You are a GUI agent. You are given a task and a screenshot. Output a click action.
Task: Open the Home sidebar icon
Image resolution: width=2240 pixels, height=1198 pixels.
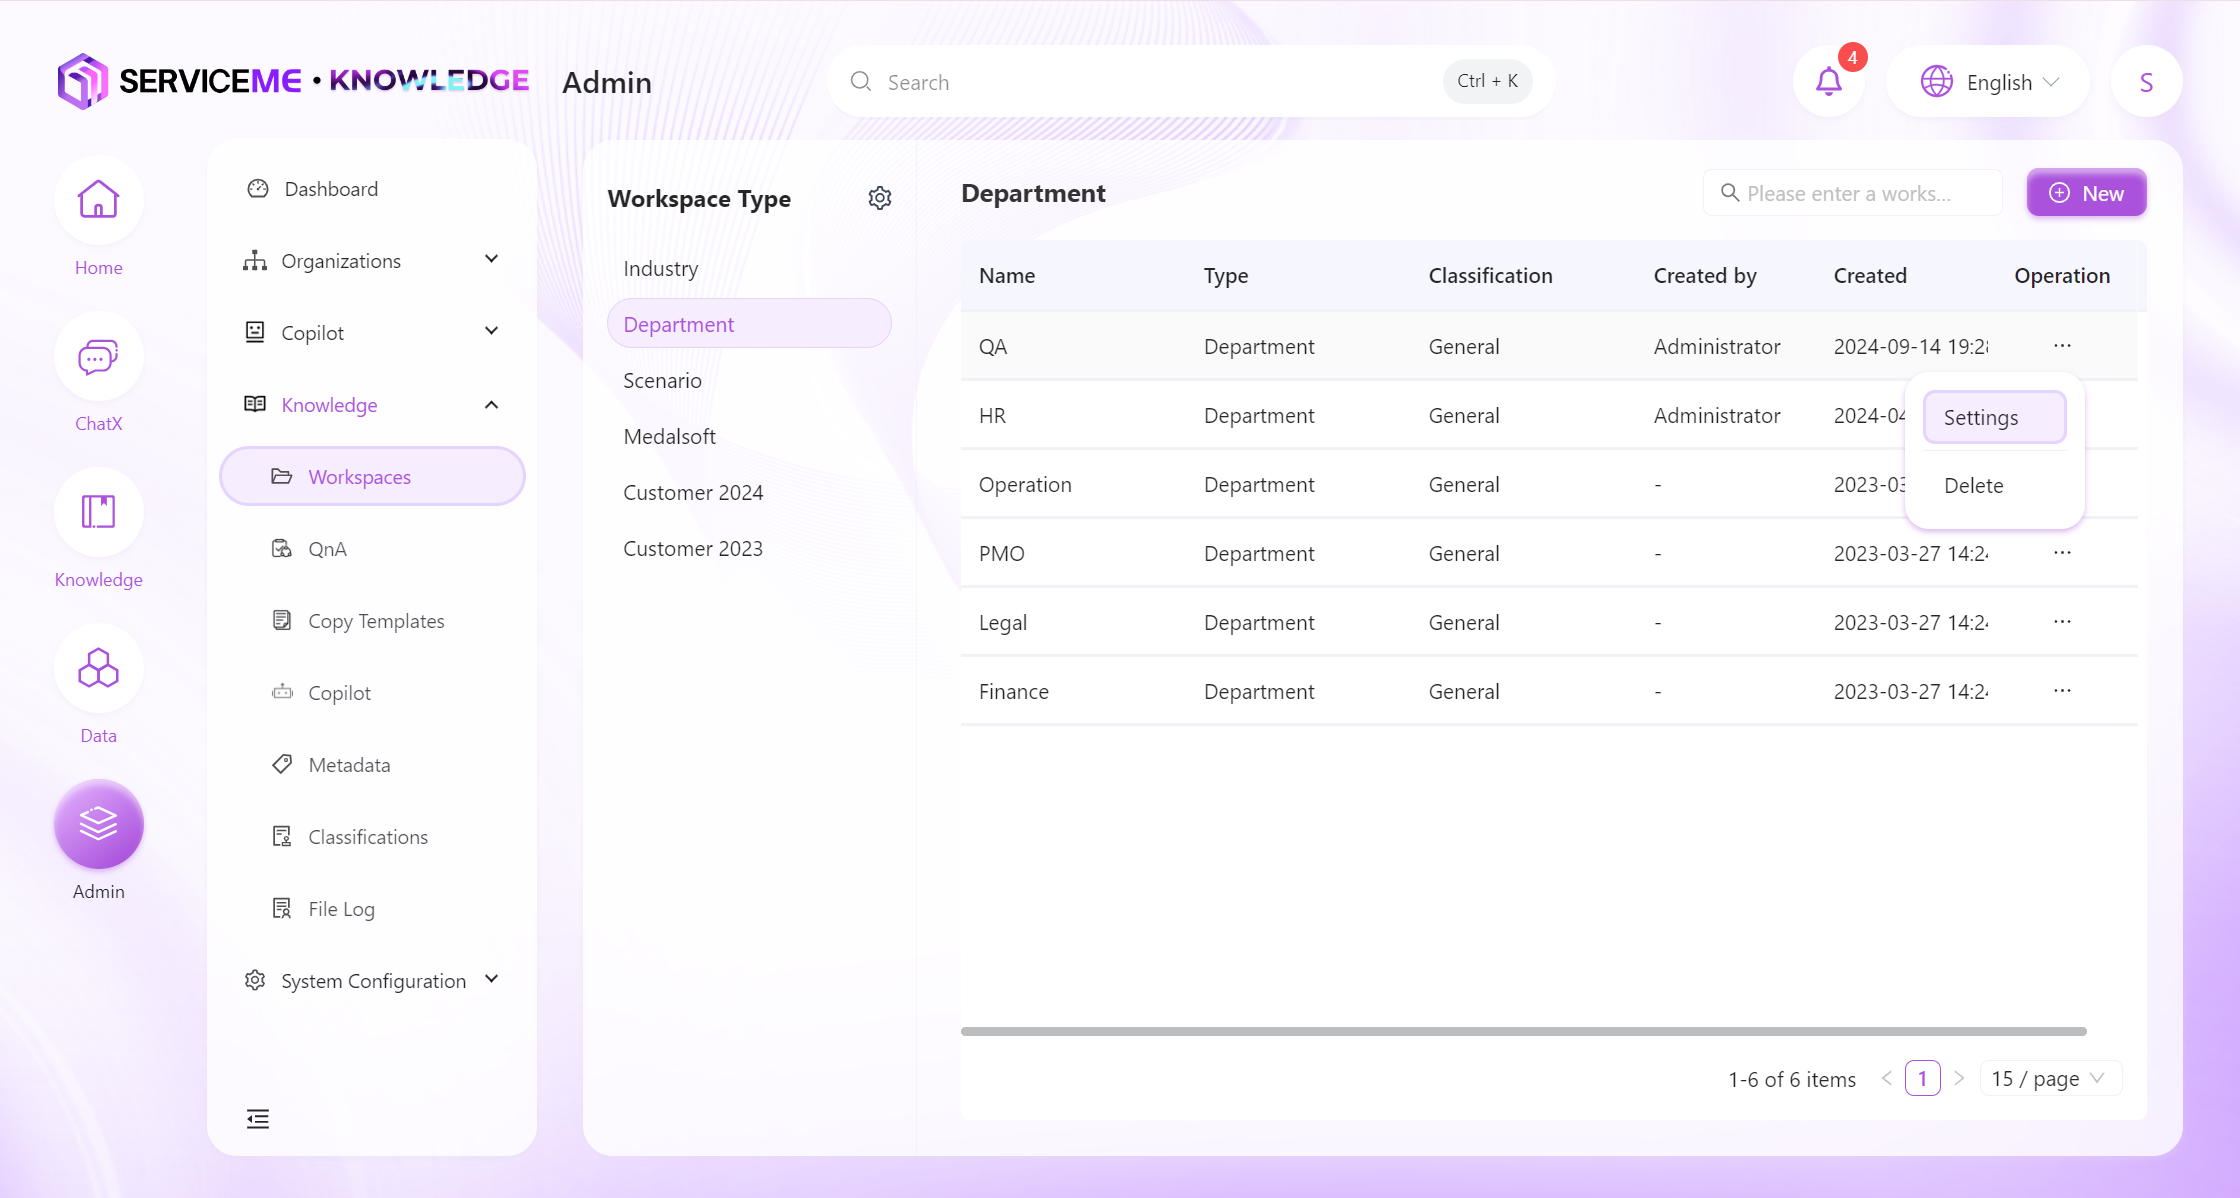[98, 201]
